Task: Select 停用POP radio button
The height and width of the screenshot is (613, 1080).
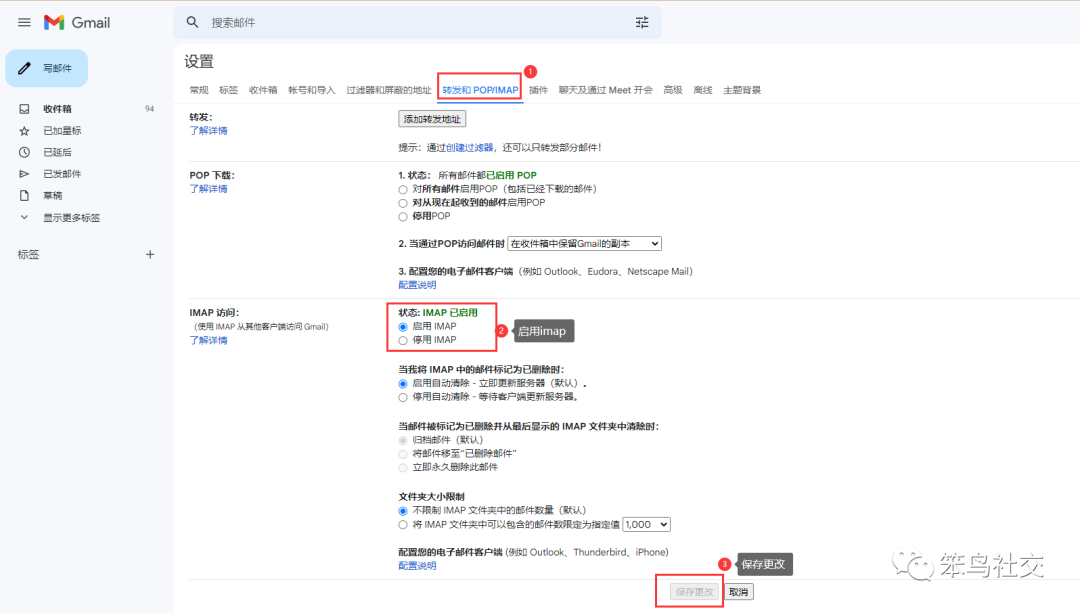Action: pos(403,217)
